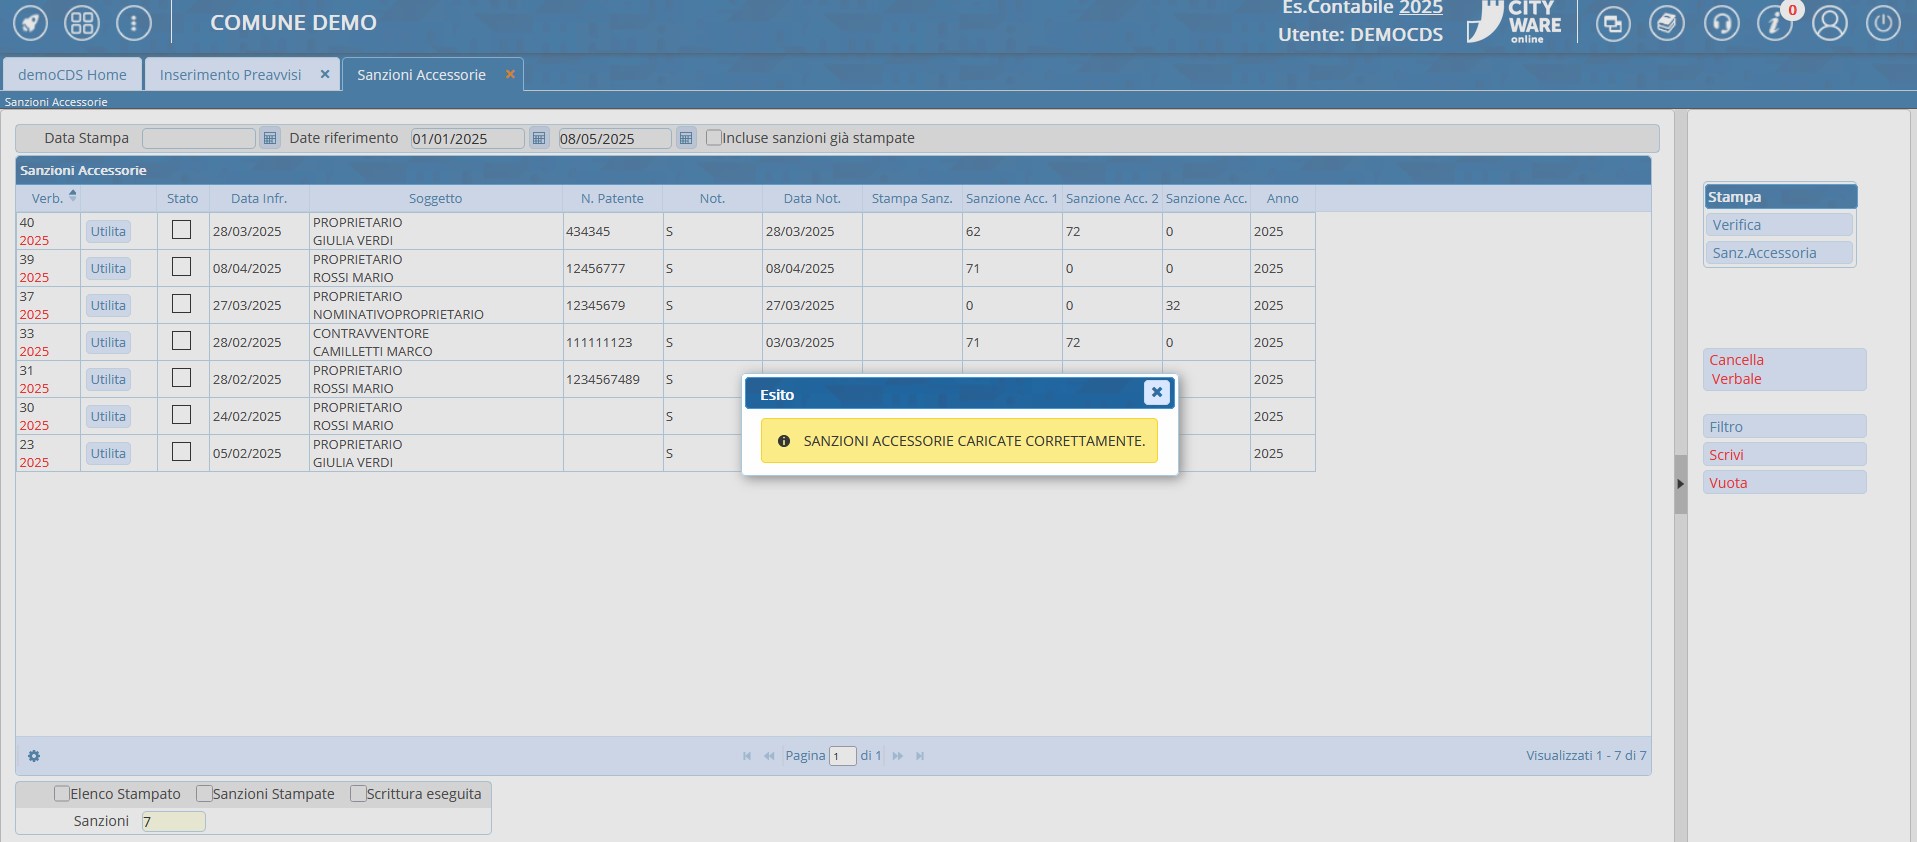
Task: Open calendar picker for Data Stampa
Action: point(270,138)
